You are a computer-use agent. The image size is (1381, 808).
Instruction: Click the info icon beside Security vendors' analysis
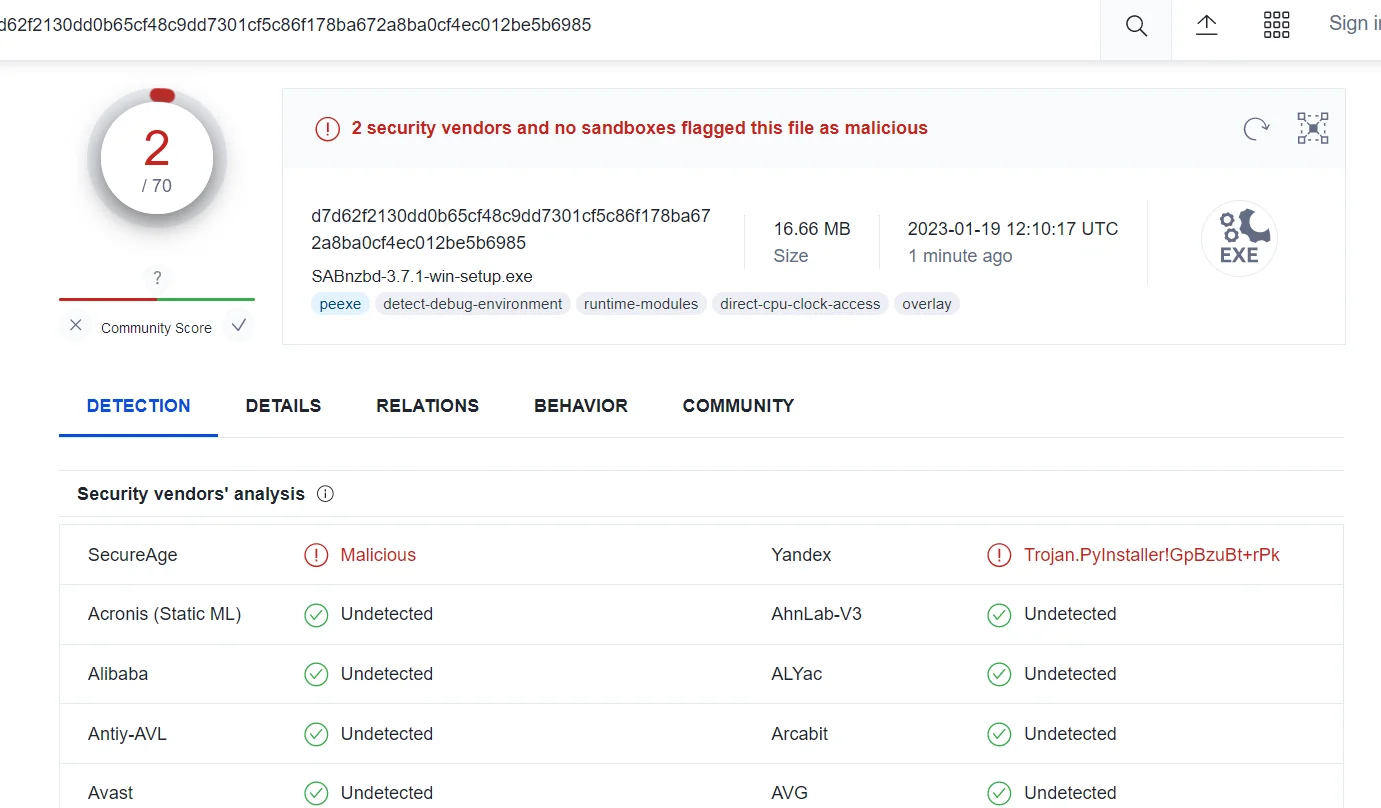tap(325, 493)
